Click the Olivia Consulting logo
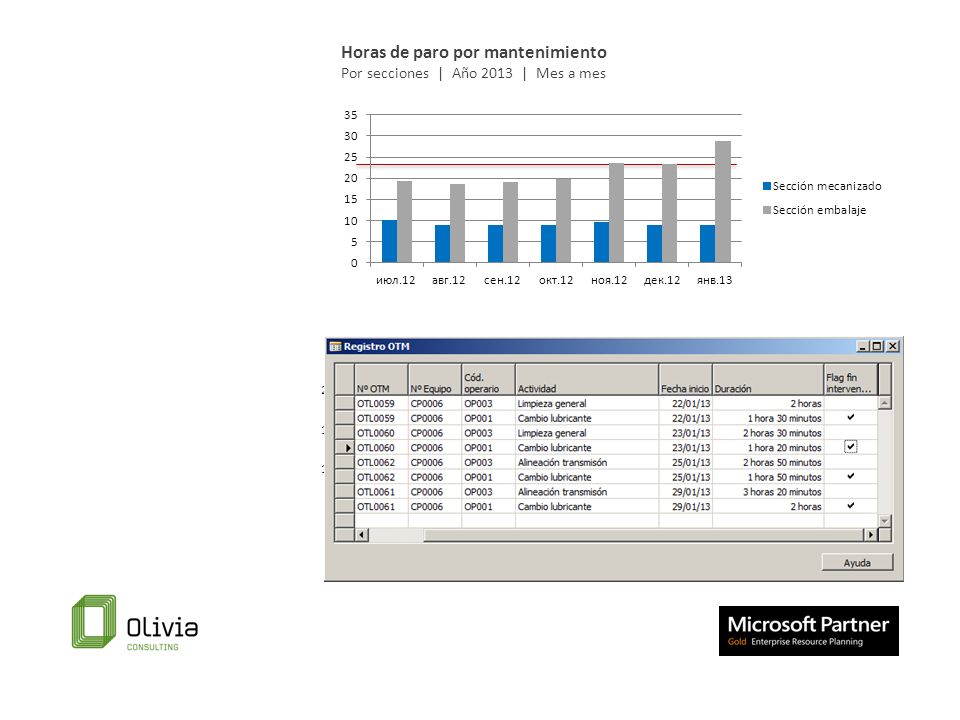The width and height of the screenshot is (960, 720). [135, 622]
